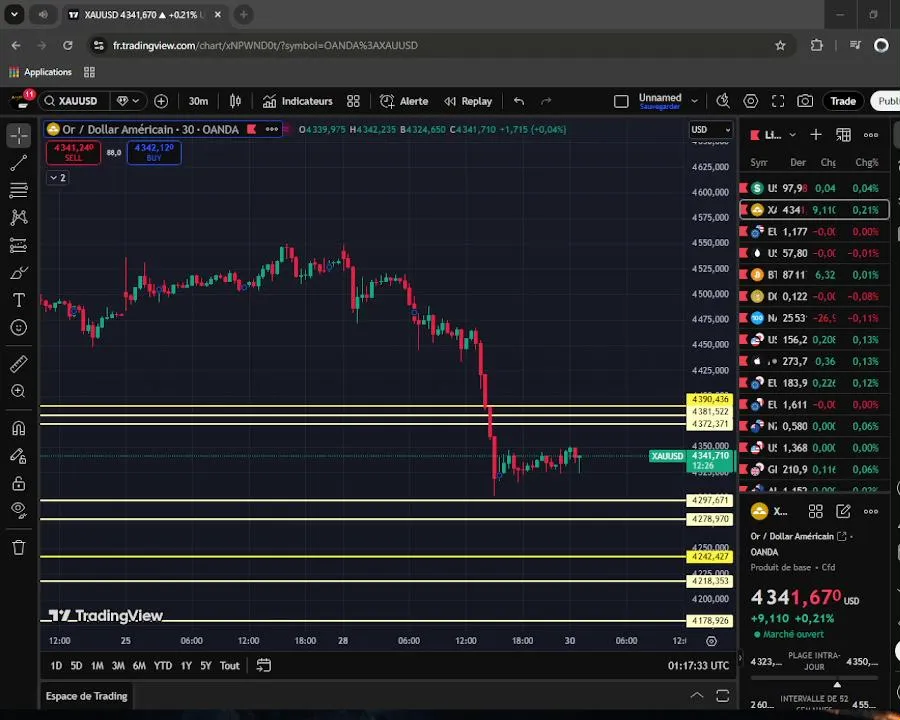Undo the last chart action

[x=519, y=101]
